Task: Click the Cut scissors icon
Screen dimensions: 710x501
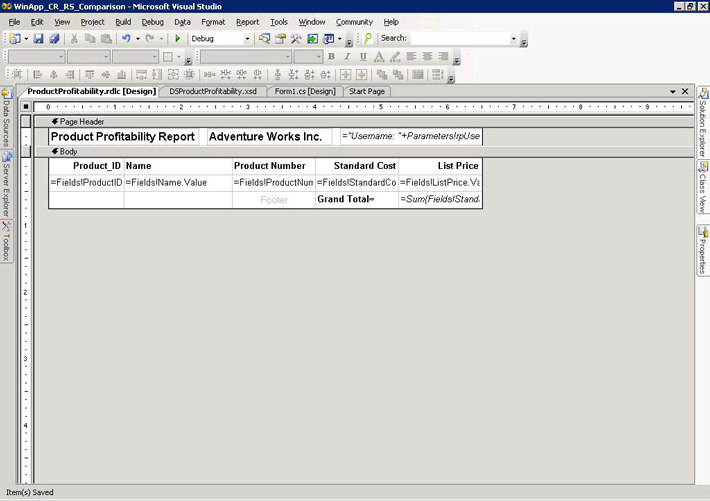Action: pos(74,39)
